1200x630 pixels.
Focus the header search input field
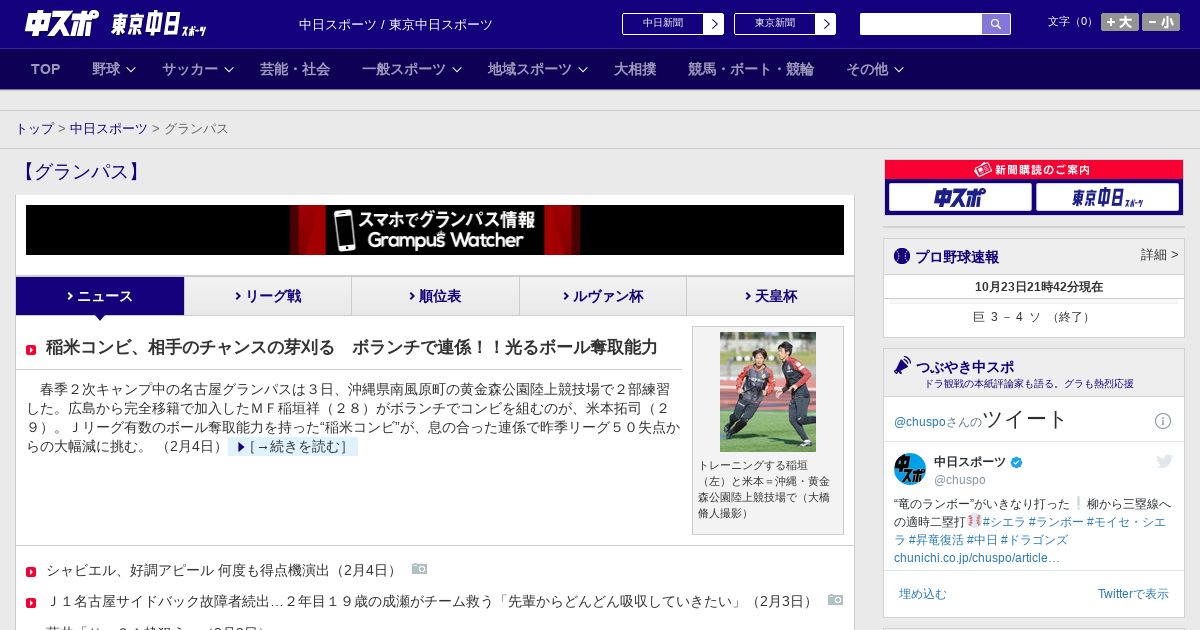coord(921,24)
